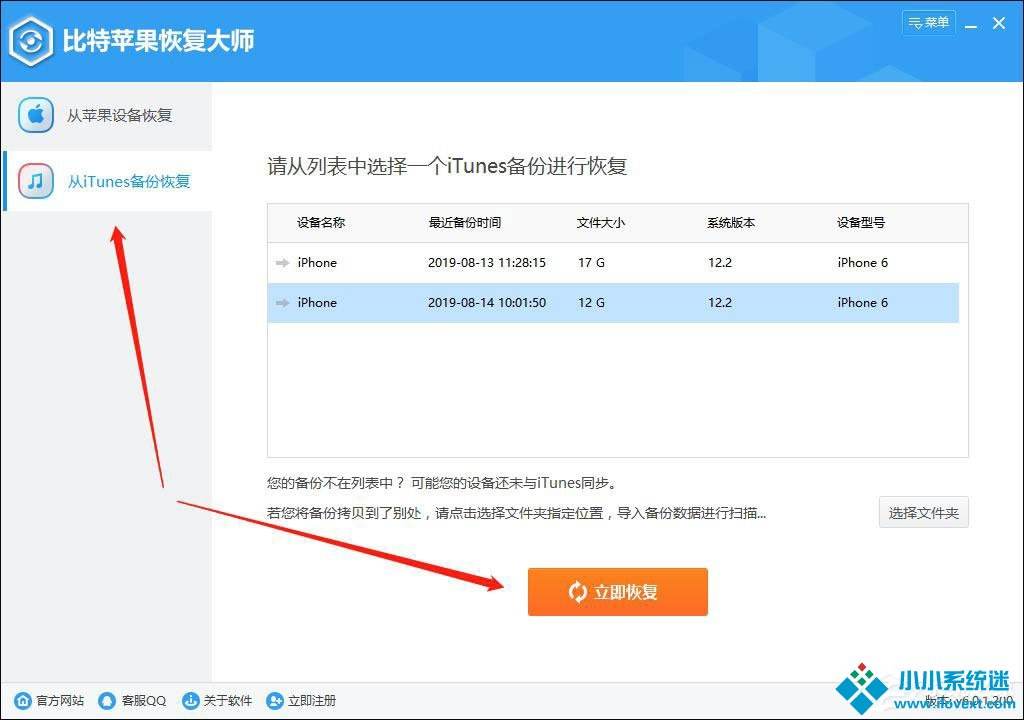Click the iTunes music note icon
1024x720 pixels.
tap(36, 181)
